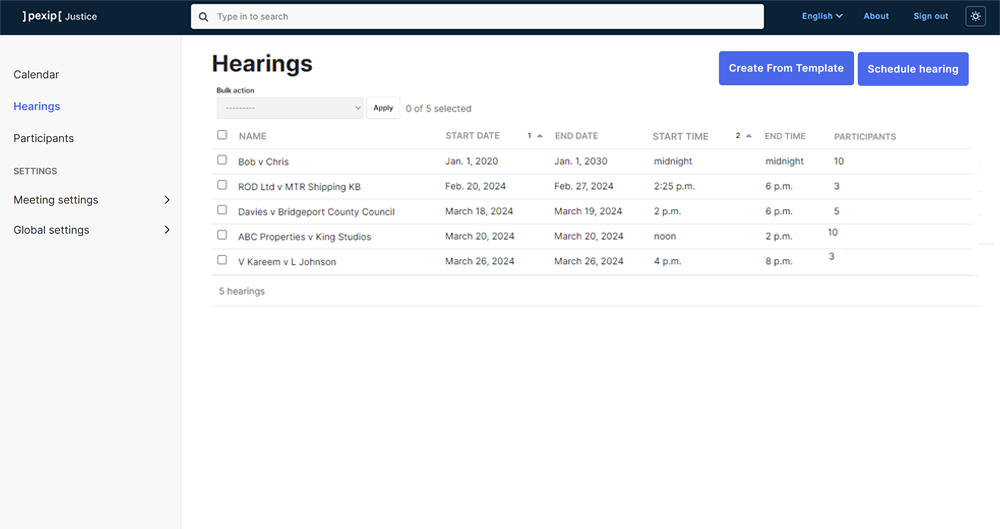Click Sign out in header
The height and width of the screenshot is (529, 1000).
tap(930, 16)
